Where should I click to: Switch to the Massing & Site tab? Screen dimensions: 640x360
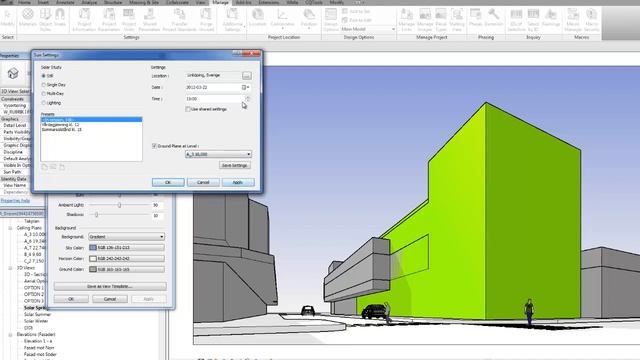click(x=144, y=2)
